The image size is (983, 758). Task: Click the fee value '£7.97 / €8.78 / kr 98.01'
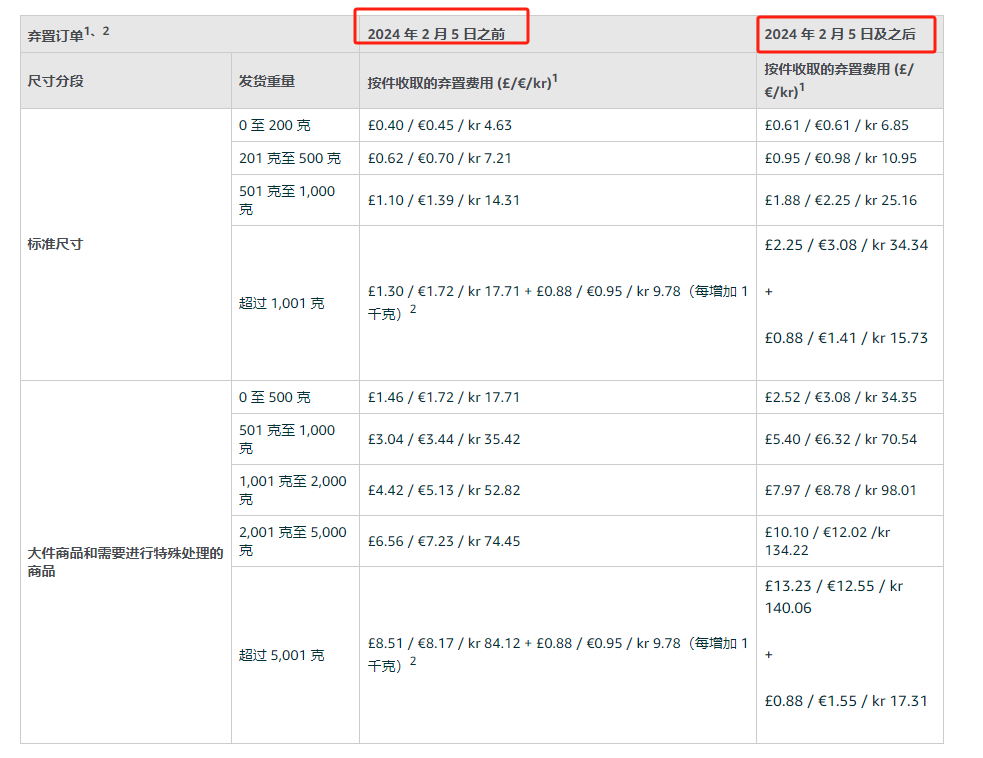point(840,490)
